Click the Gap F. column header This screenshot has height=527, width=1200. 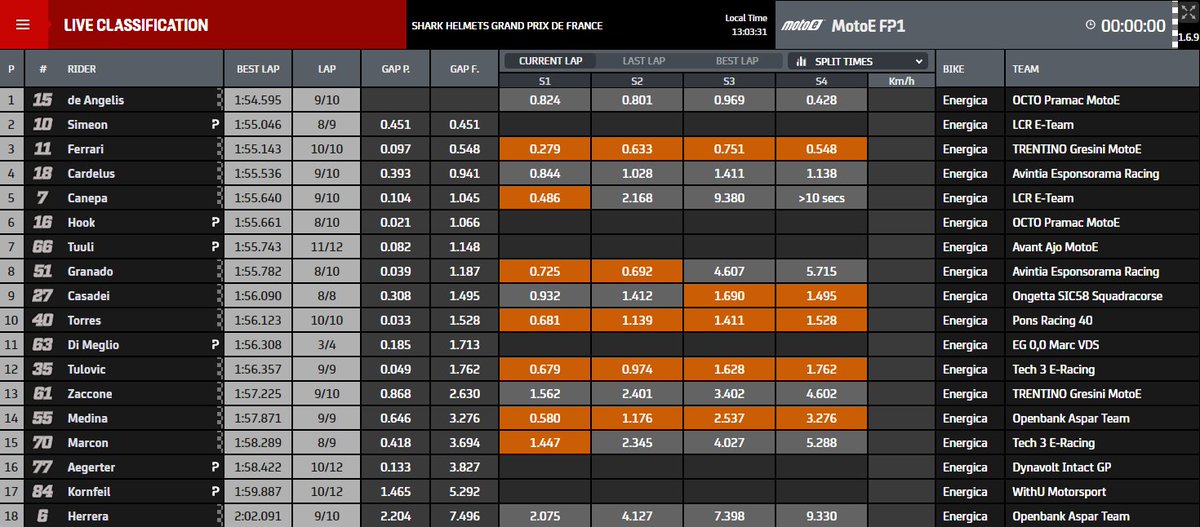[x=465, y=69]
